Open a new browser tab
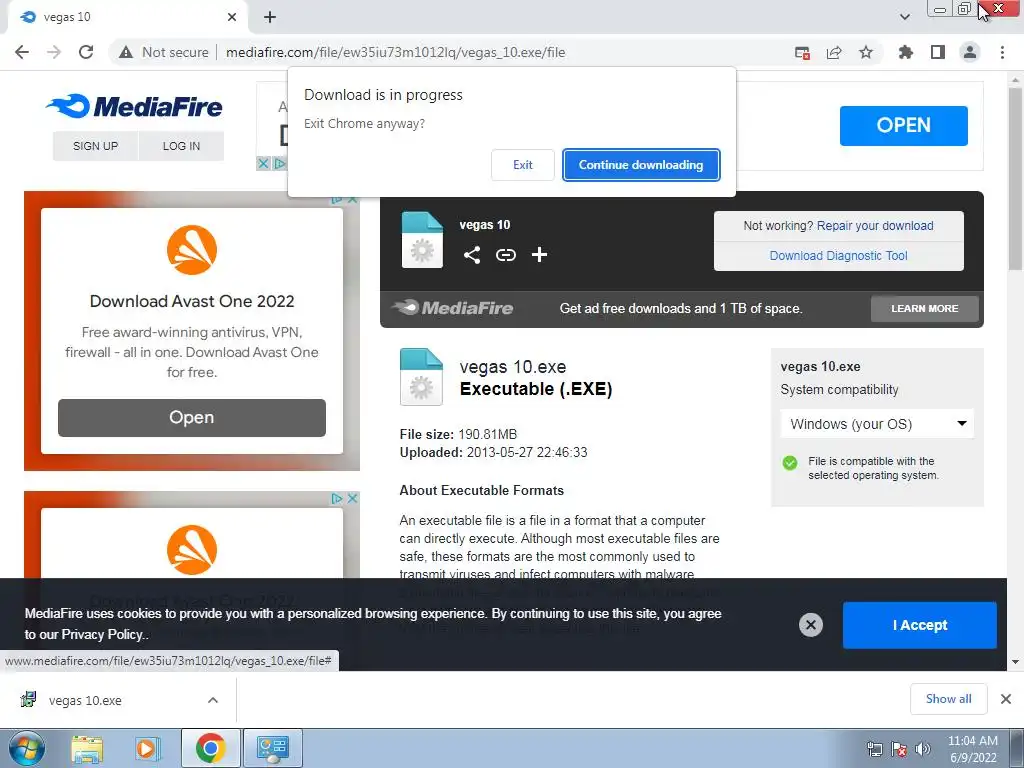Image resolution: width=1024 pixels, height=768 pixels. click(270, 17)
